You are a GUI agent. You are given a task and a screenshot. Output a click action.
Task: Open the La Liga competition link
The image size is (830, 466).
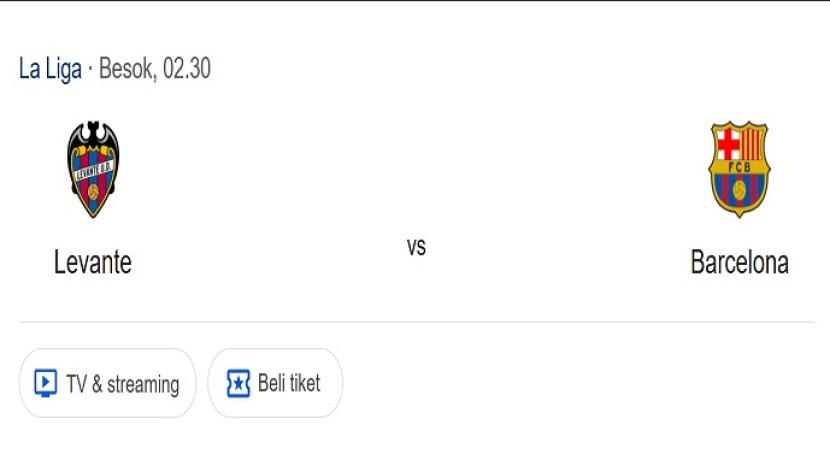[x=50, y=69]
